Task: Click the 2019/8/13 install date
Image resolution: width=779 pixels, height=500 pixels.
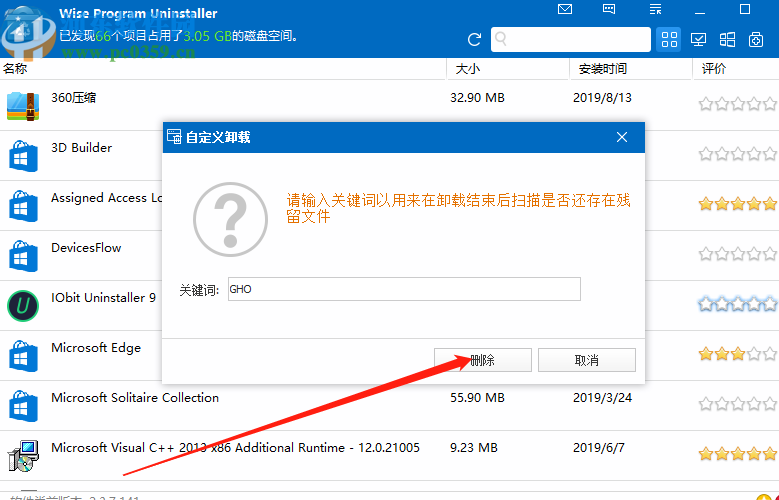Action: (602, 98)
